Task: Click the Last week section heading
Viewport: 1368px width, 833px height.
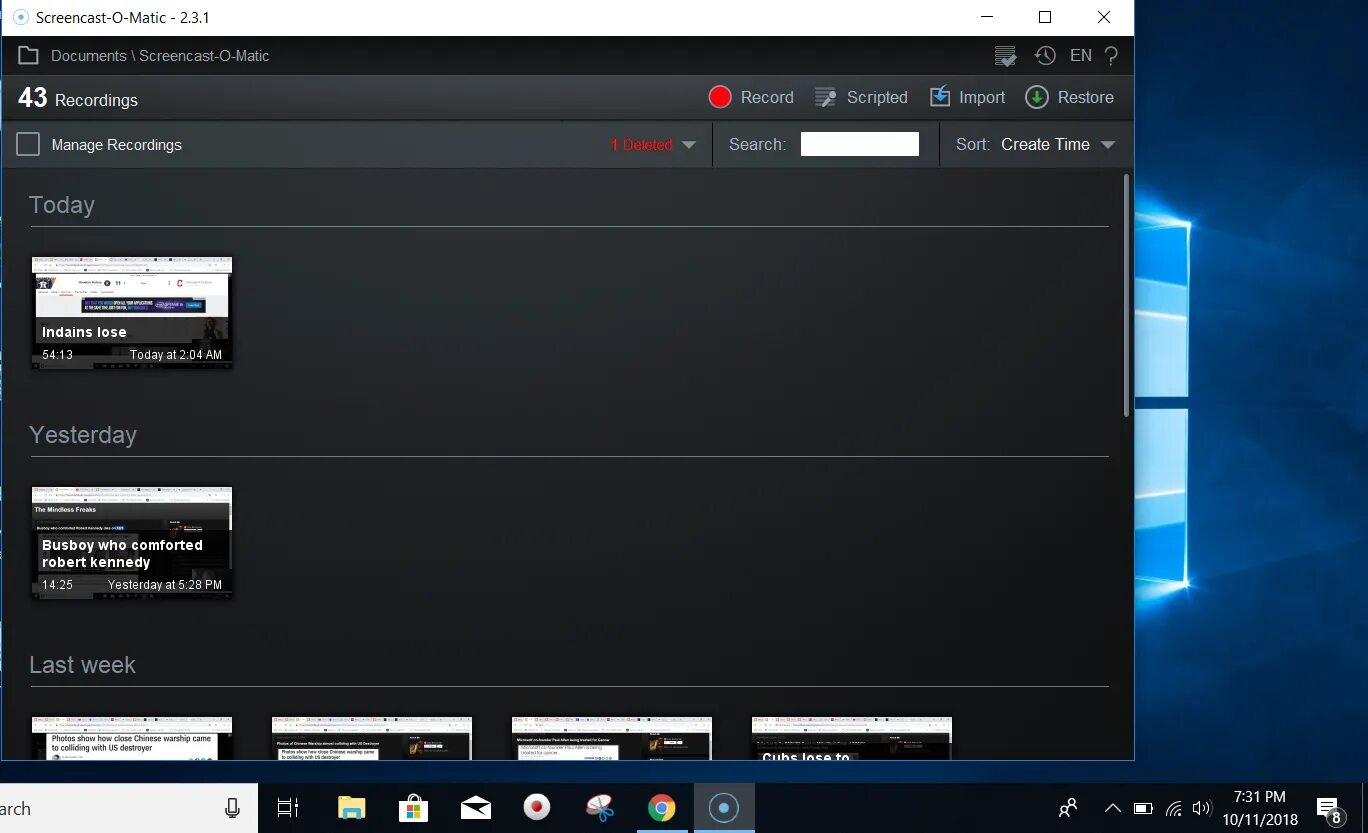Action: pyautogui.click(x=82, y=665)
